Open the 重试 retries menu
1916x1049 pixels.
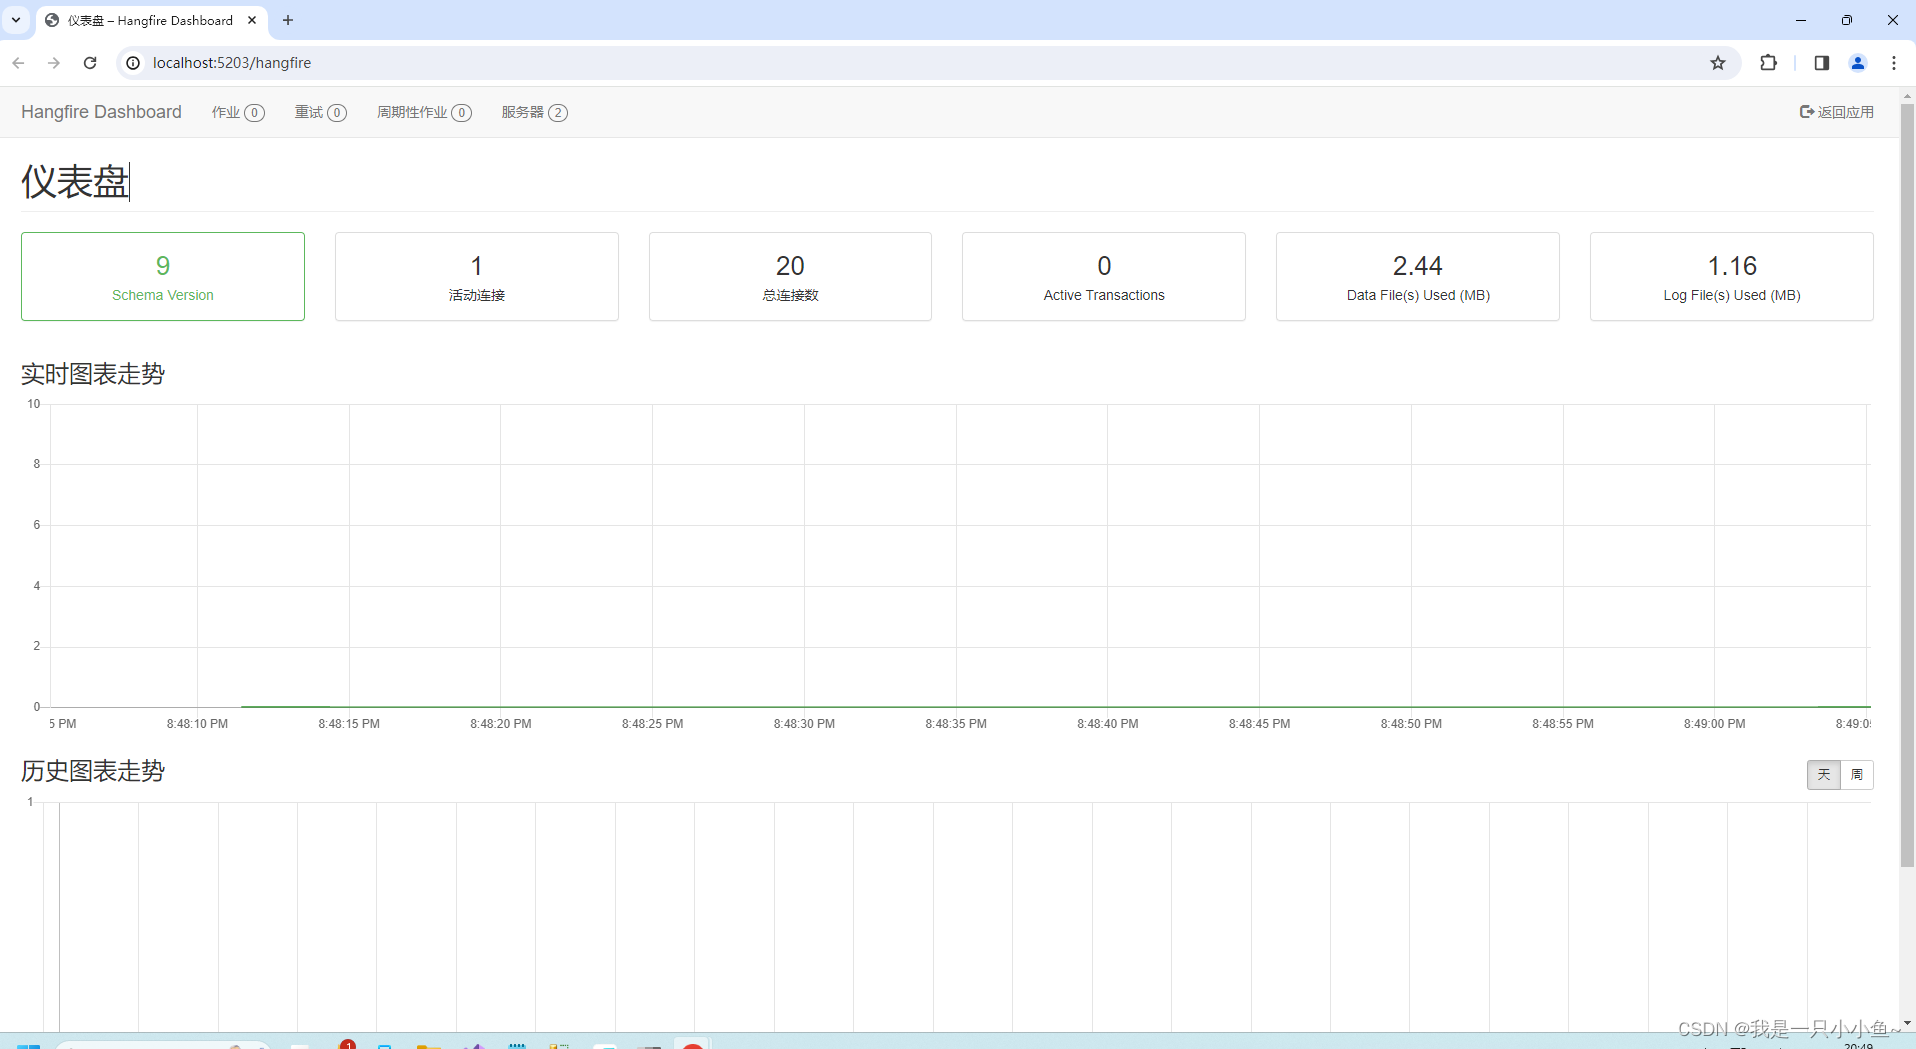point(320,112)
